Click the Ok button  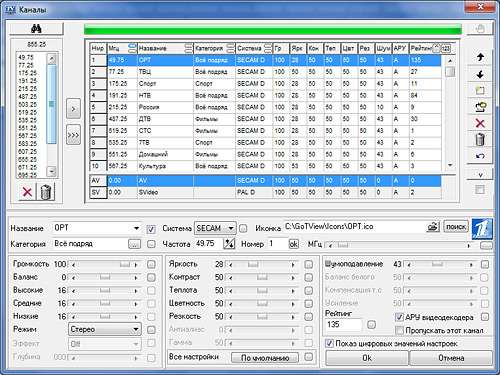tap(367, 358)
